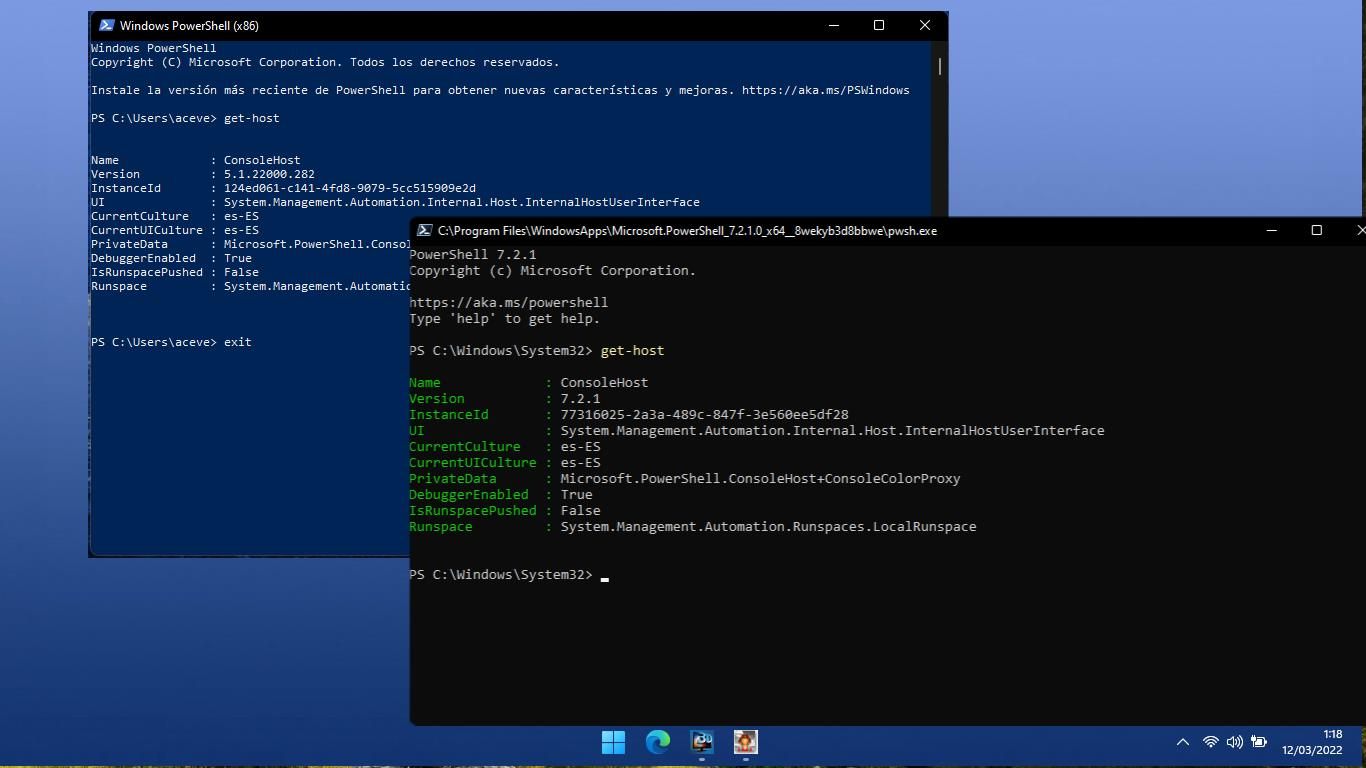Click the https://aka.ms/powershell URL text

[508, 303]
